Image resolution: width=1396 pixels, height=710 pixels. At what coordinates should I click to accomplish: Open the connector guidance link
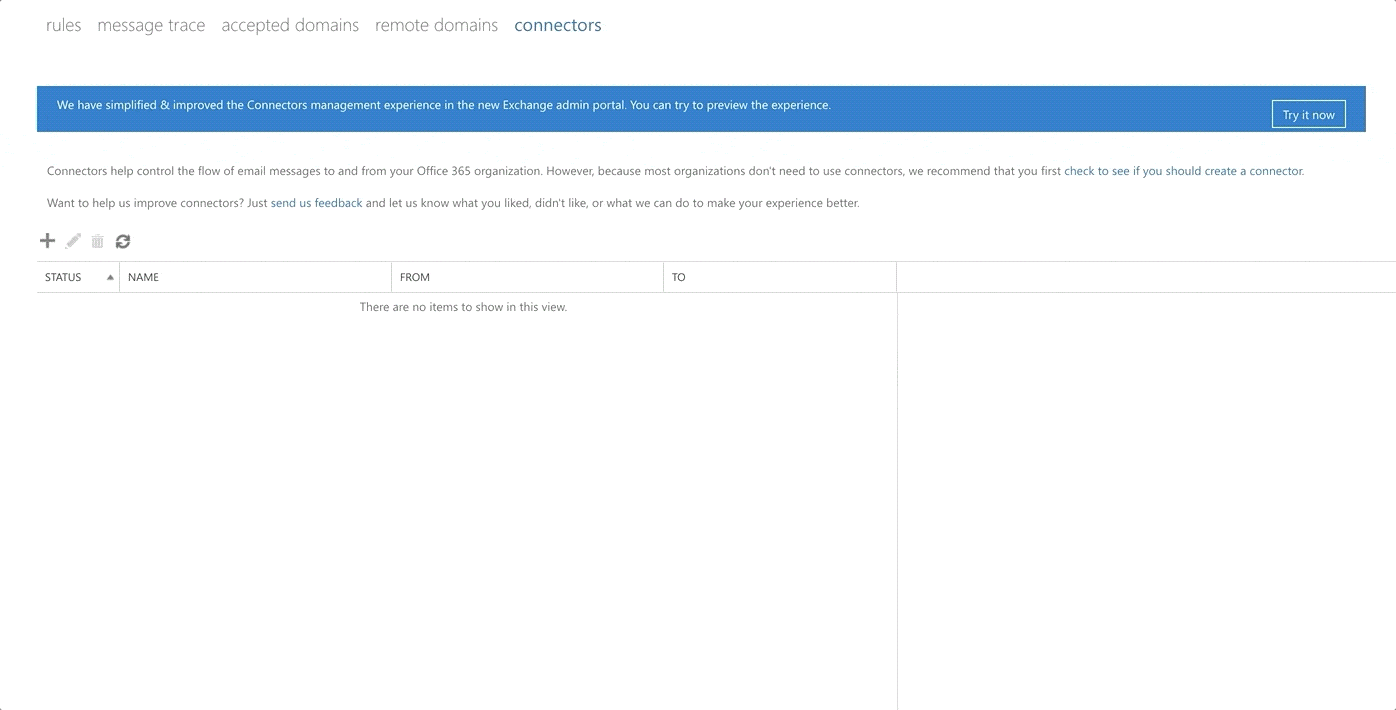tap(1183, 170)
